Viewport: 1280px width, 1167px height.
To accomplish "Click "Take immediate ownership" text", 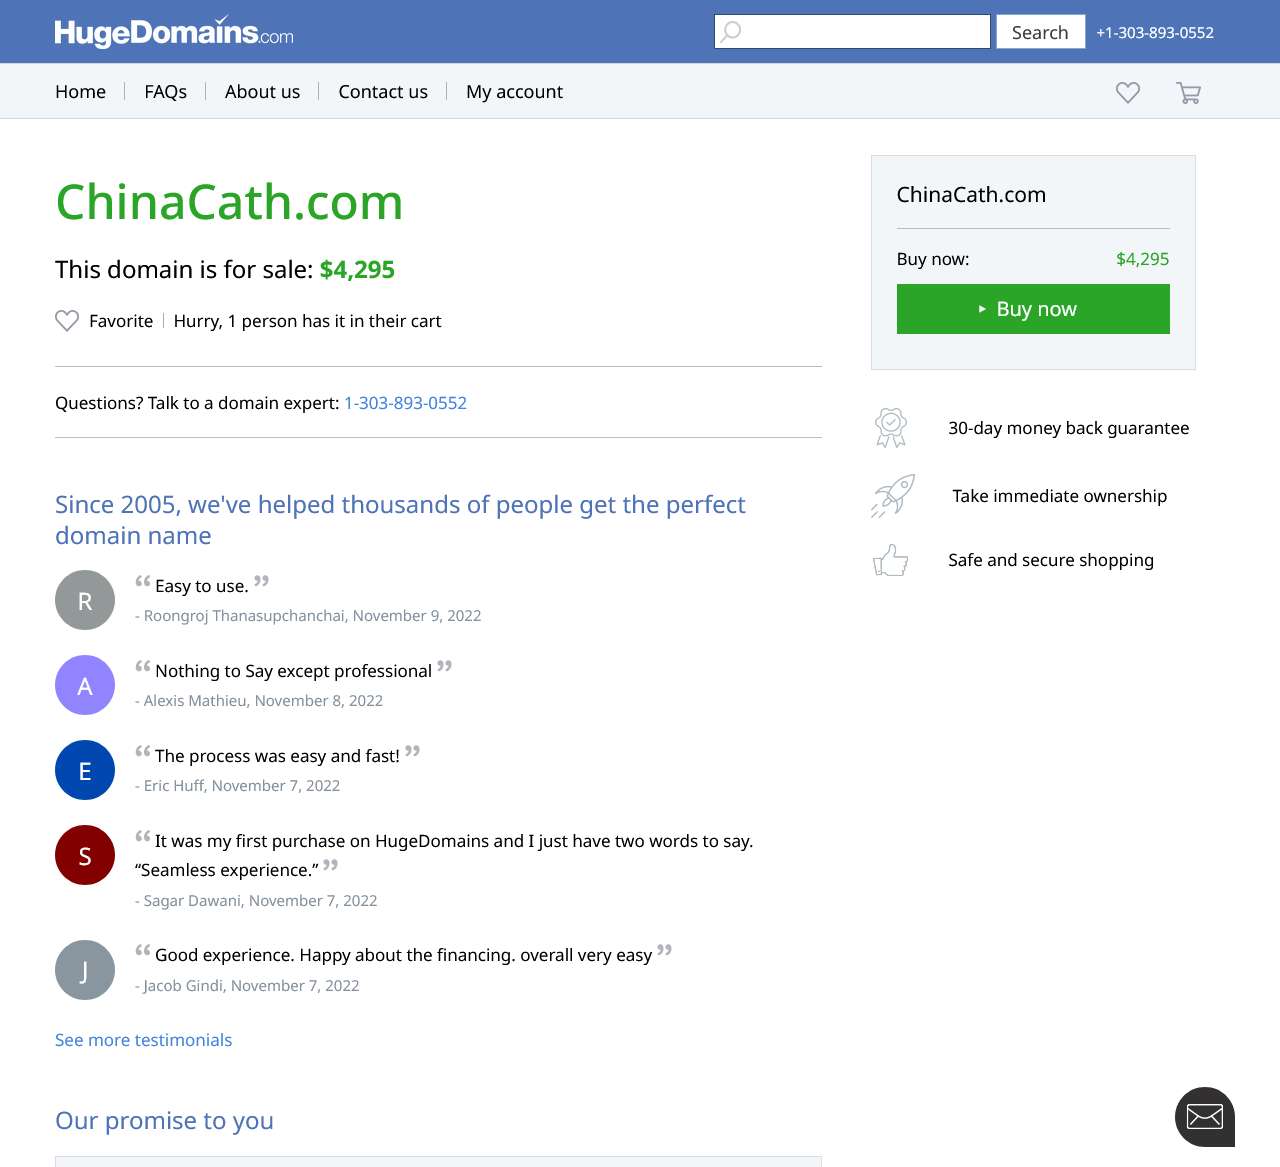I will pyautogui.click(x=1059, y=496).
